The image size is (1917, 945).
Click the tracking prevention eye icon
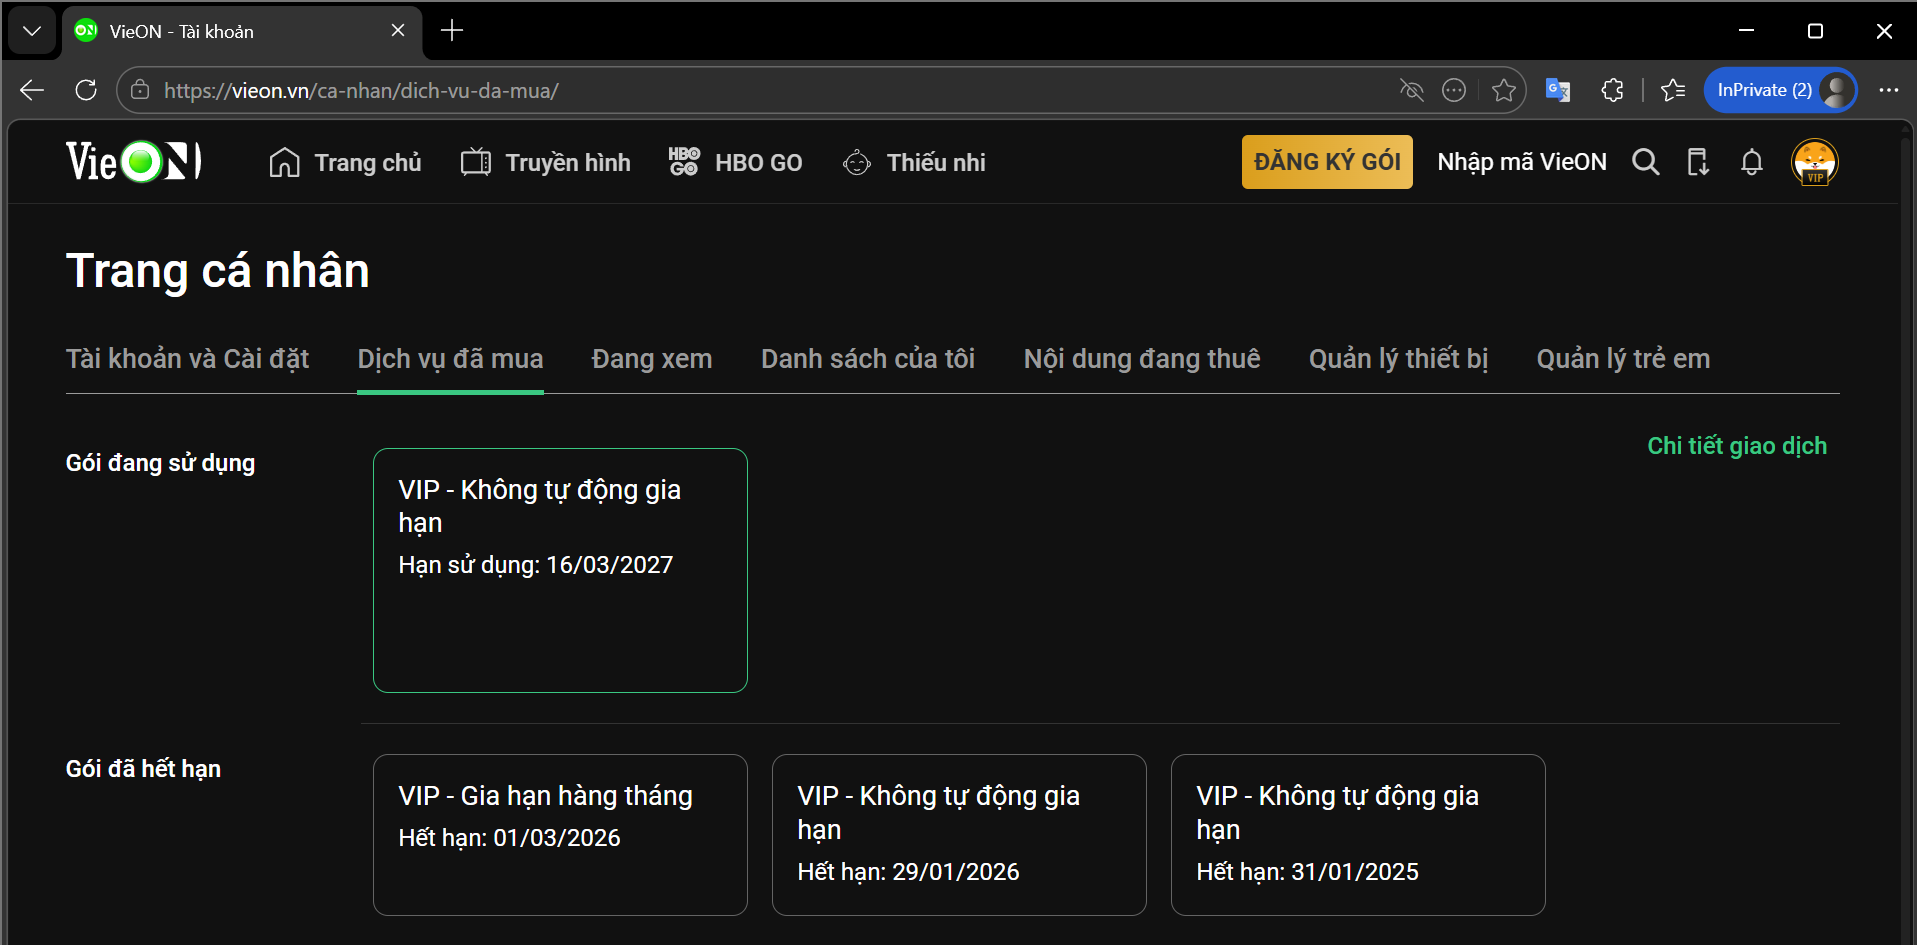click(x=1411, y=90)
